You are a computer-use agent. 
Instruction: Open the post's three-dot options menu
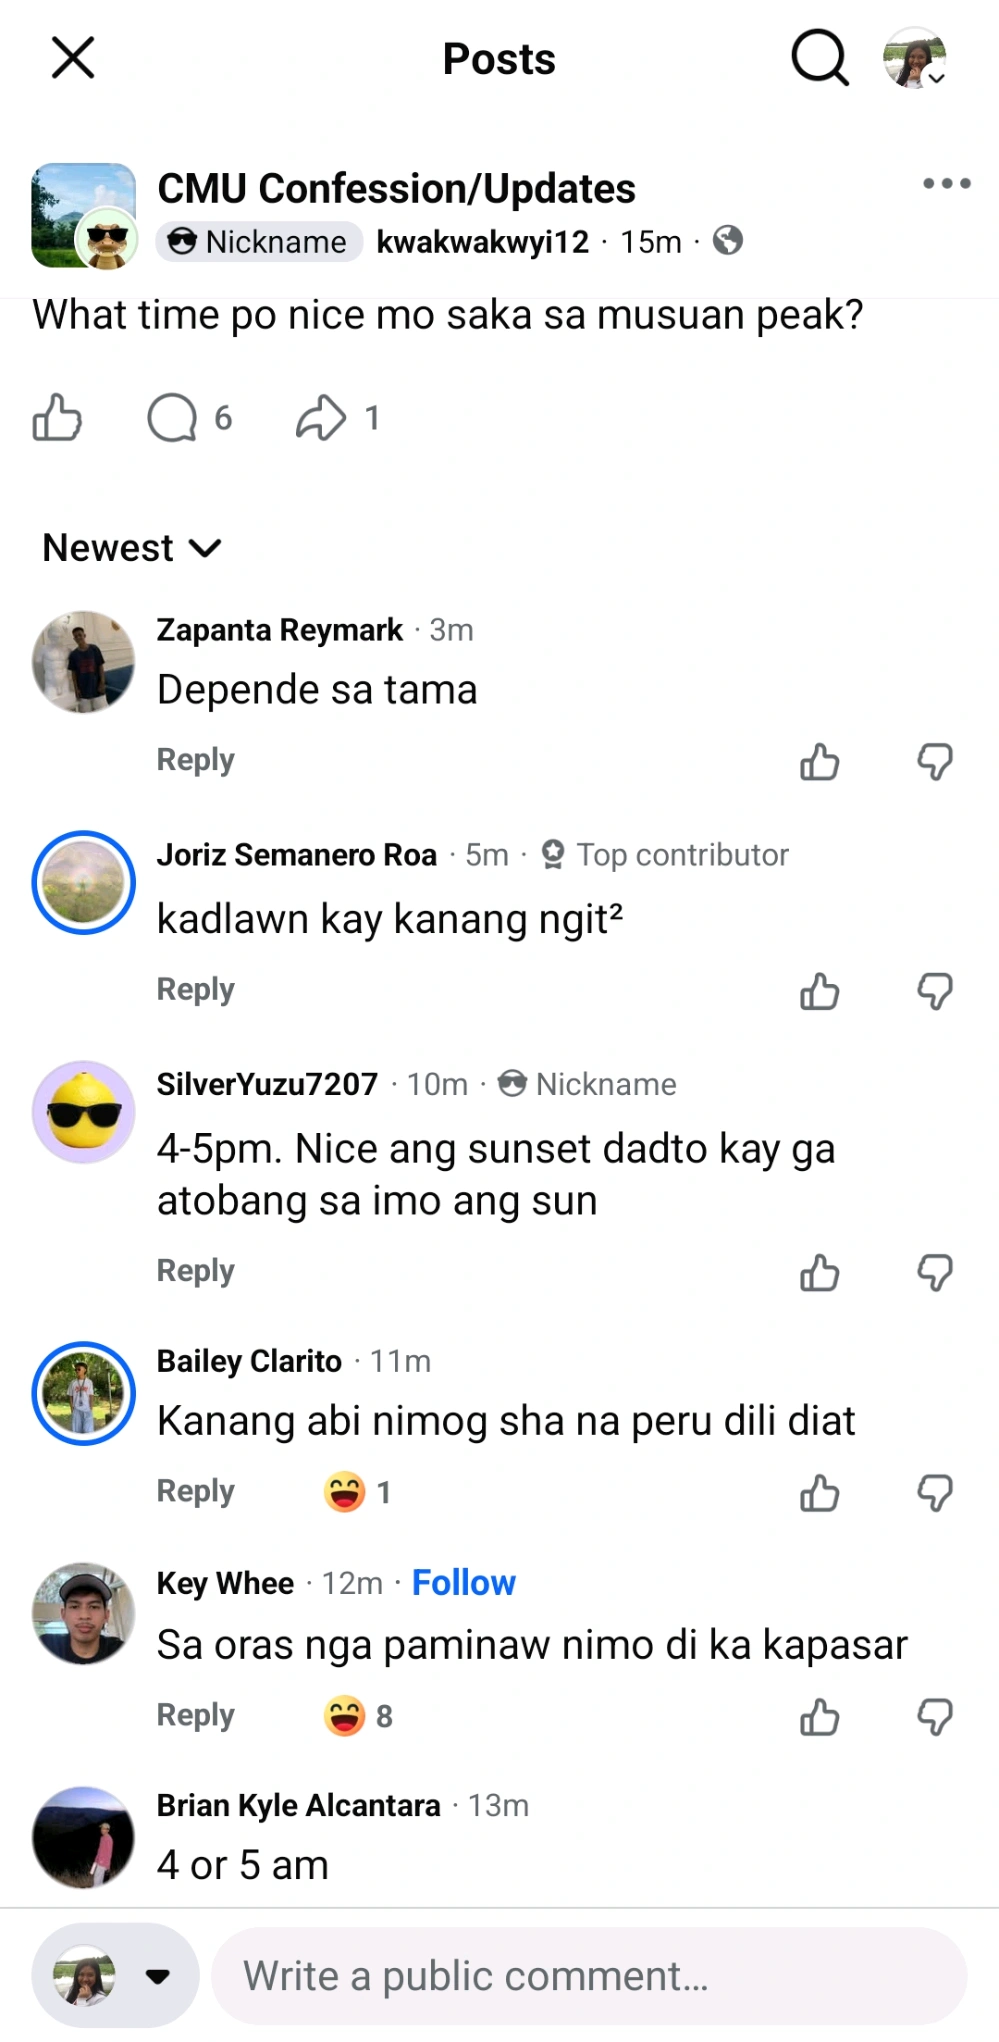pyautogui.click(x=946, y=184)
